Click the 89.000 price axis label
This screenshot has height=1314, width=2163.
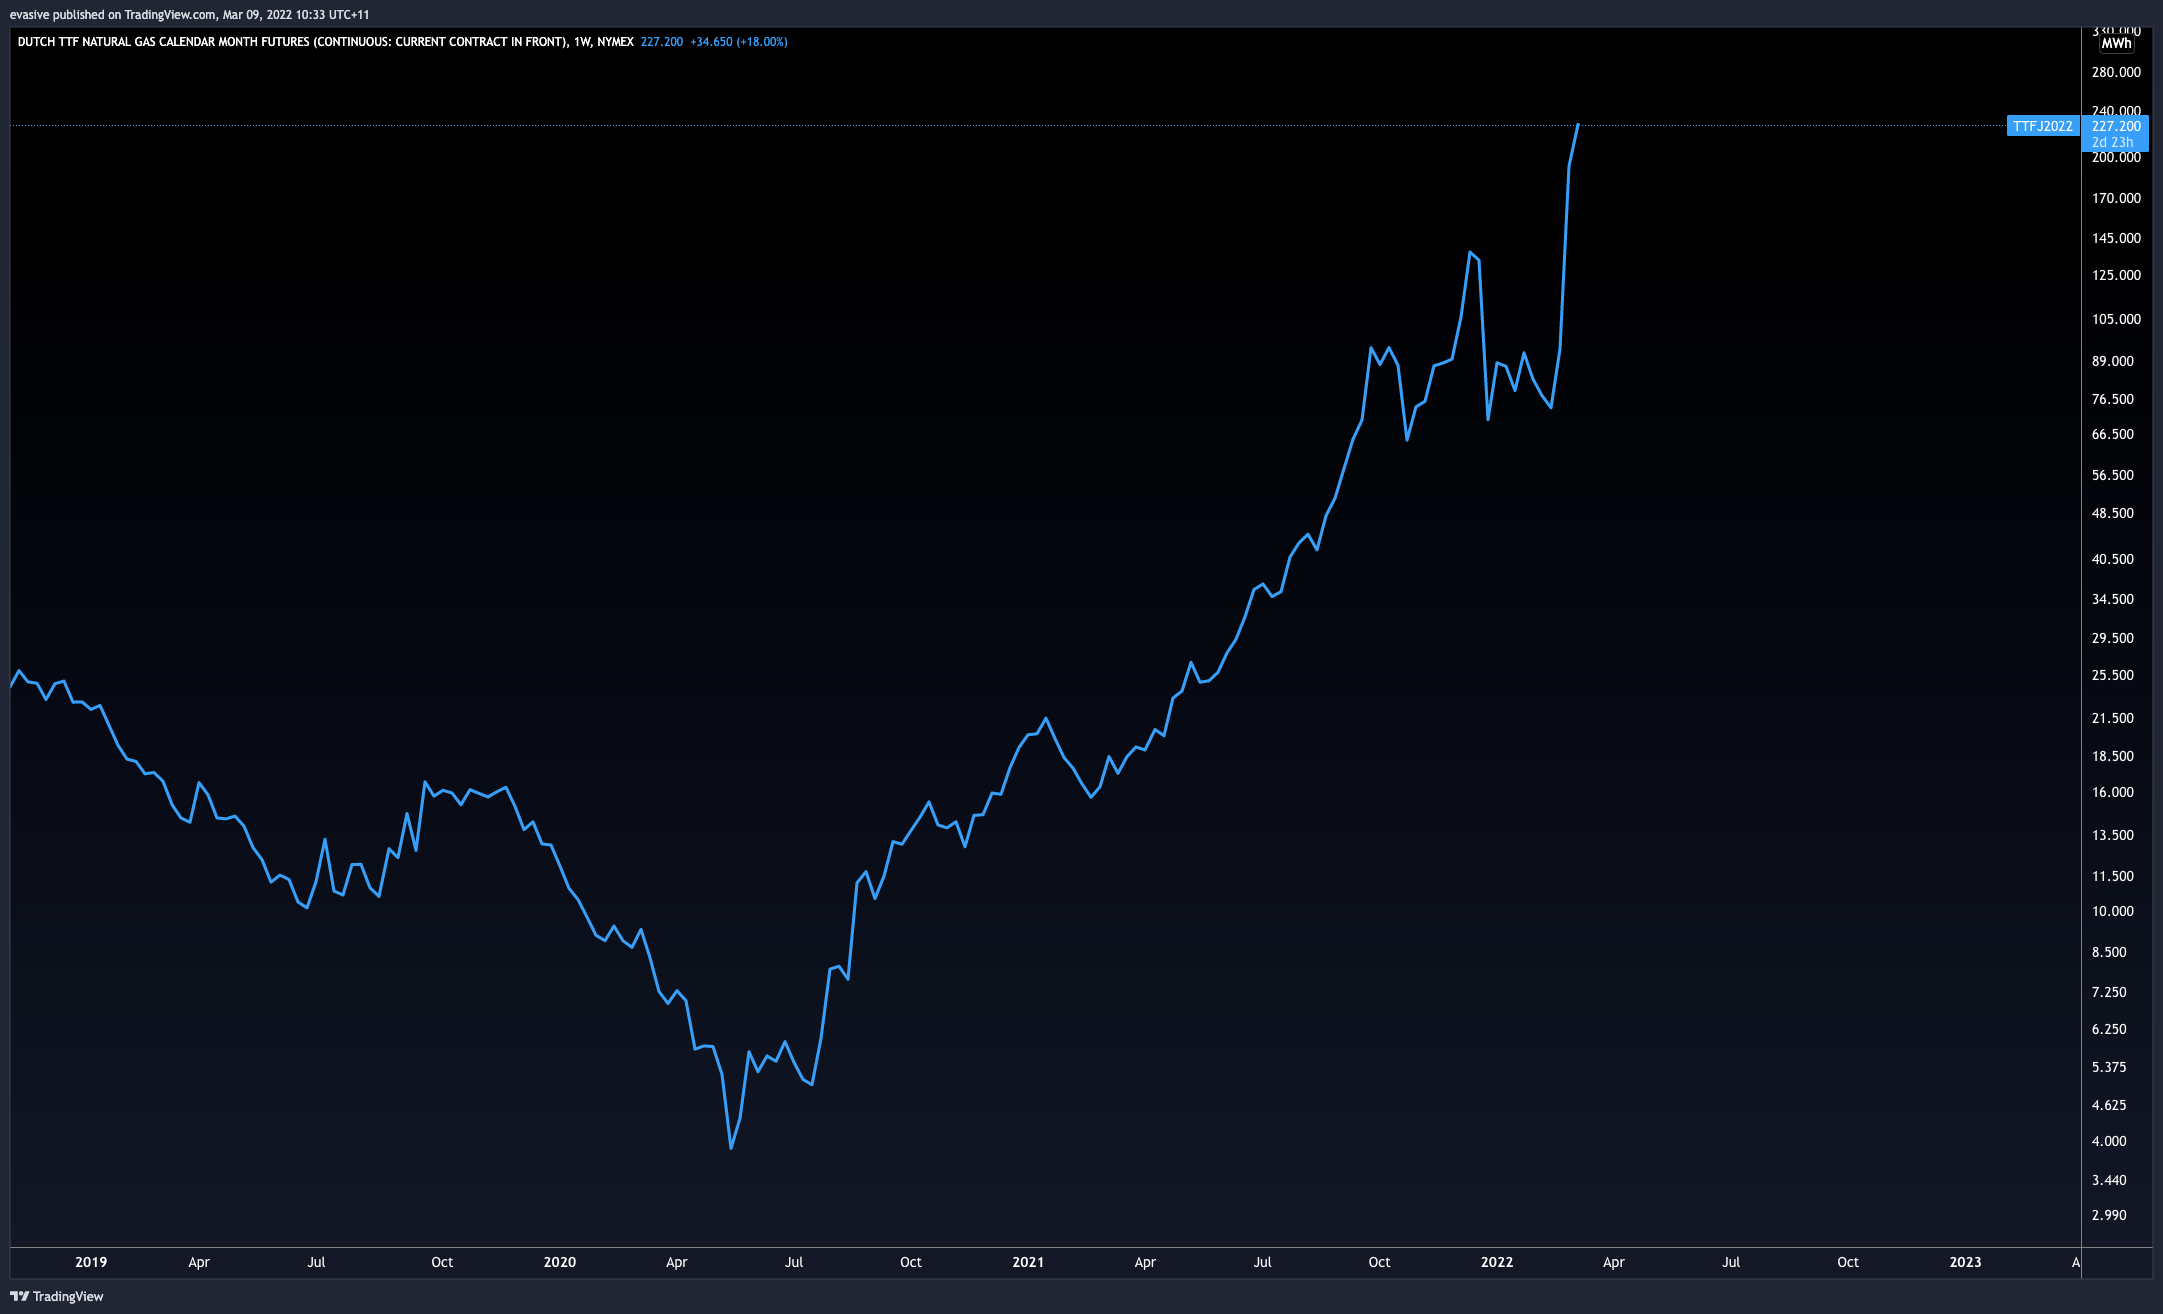click(2113, 361)
